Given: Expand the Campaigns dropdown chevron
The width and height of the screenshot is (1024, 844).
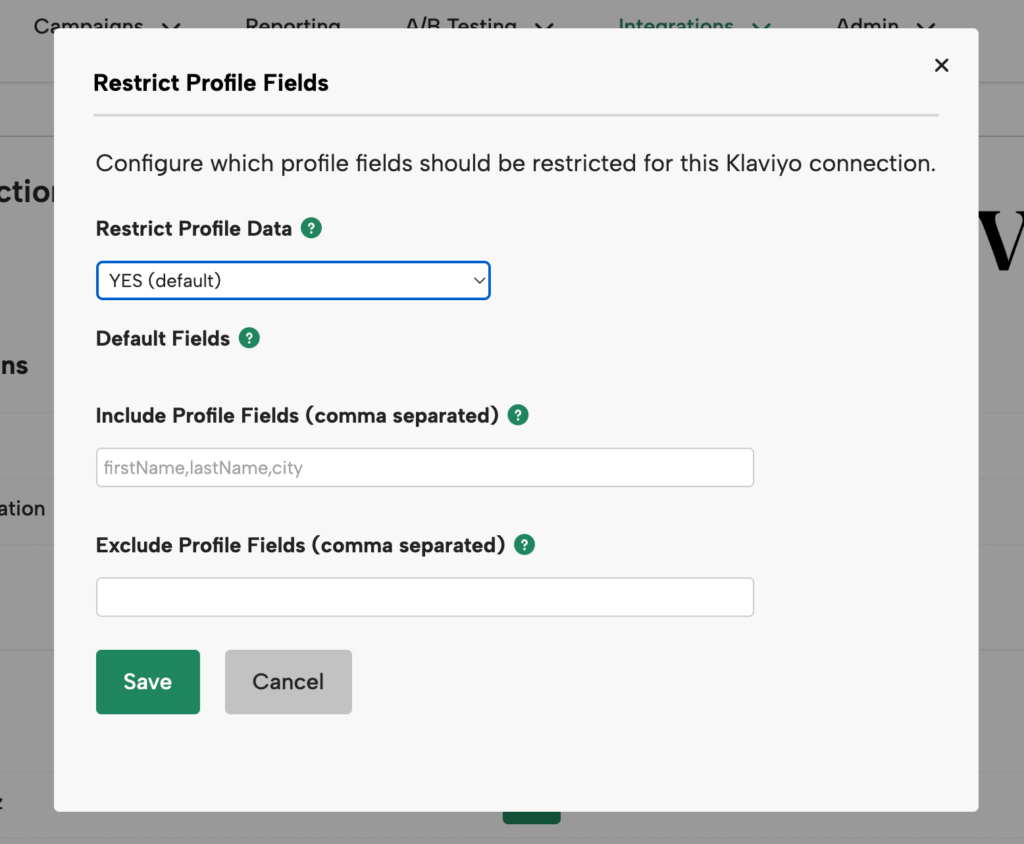Looking at the screenshot, I should pos(171,25).
